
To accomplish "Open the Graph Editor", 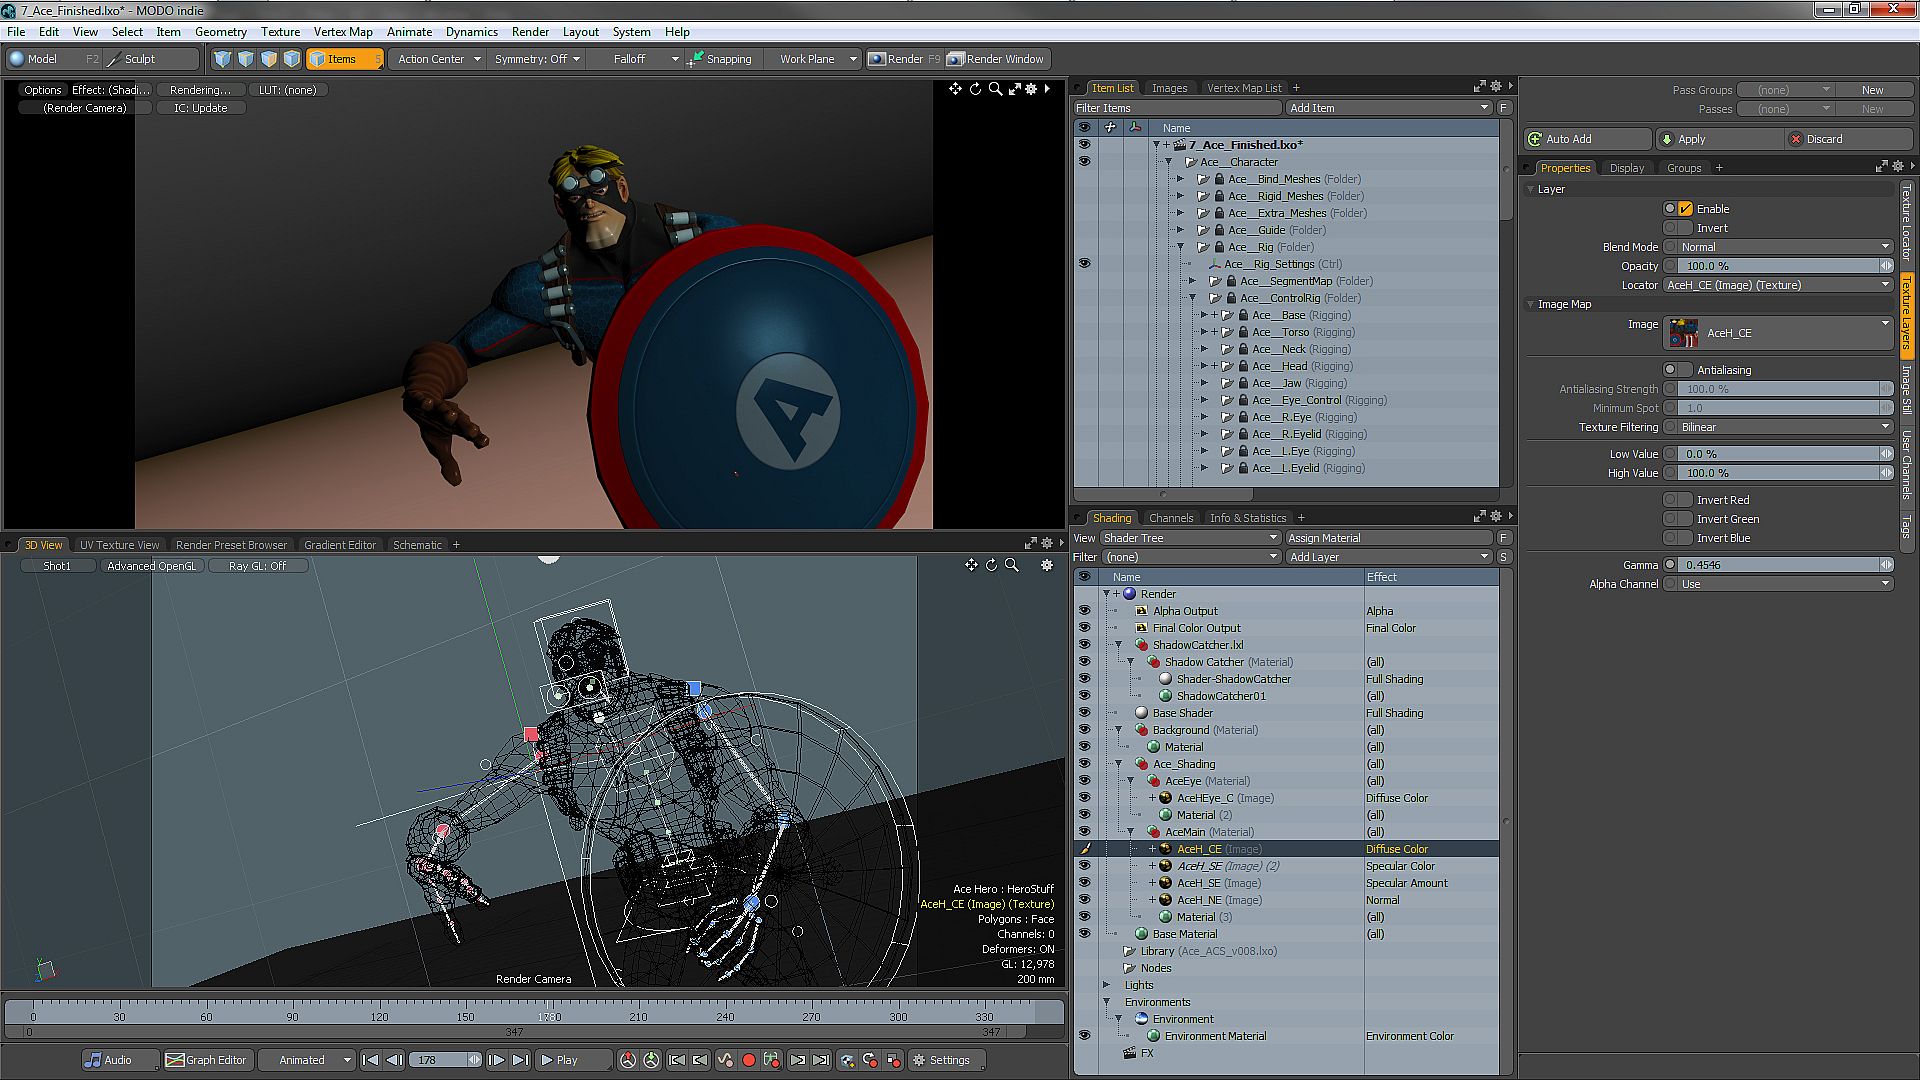I will pyautogui.click(x=206, y=1060).
